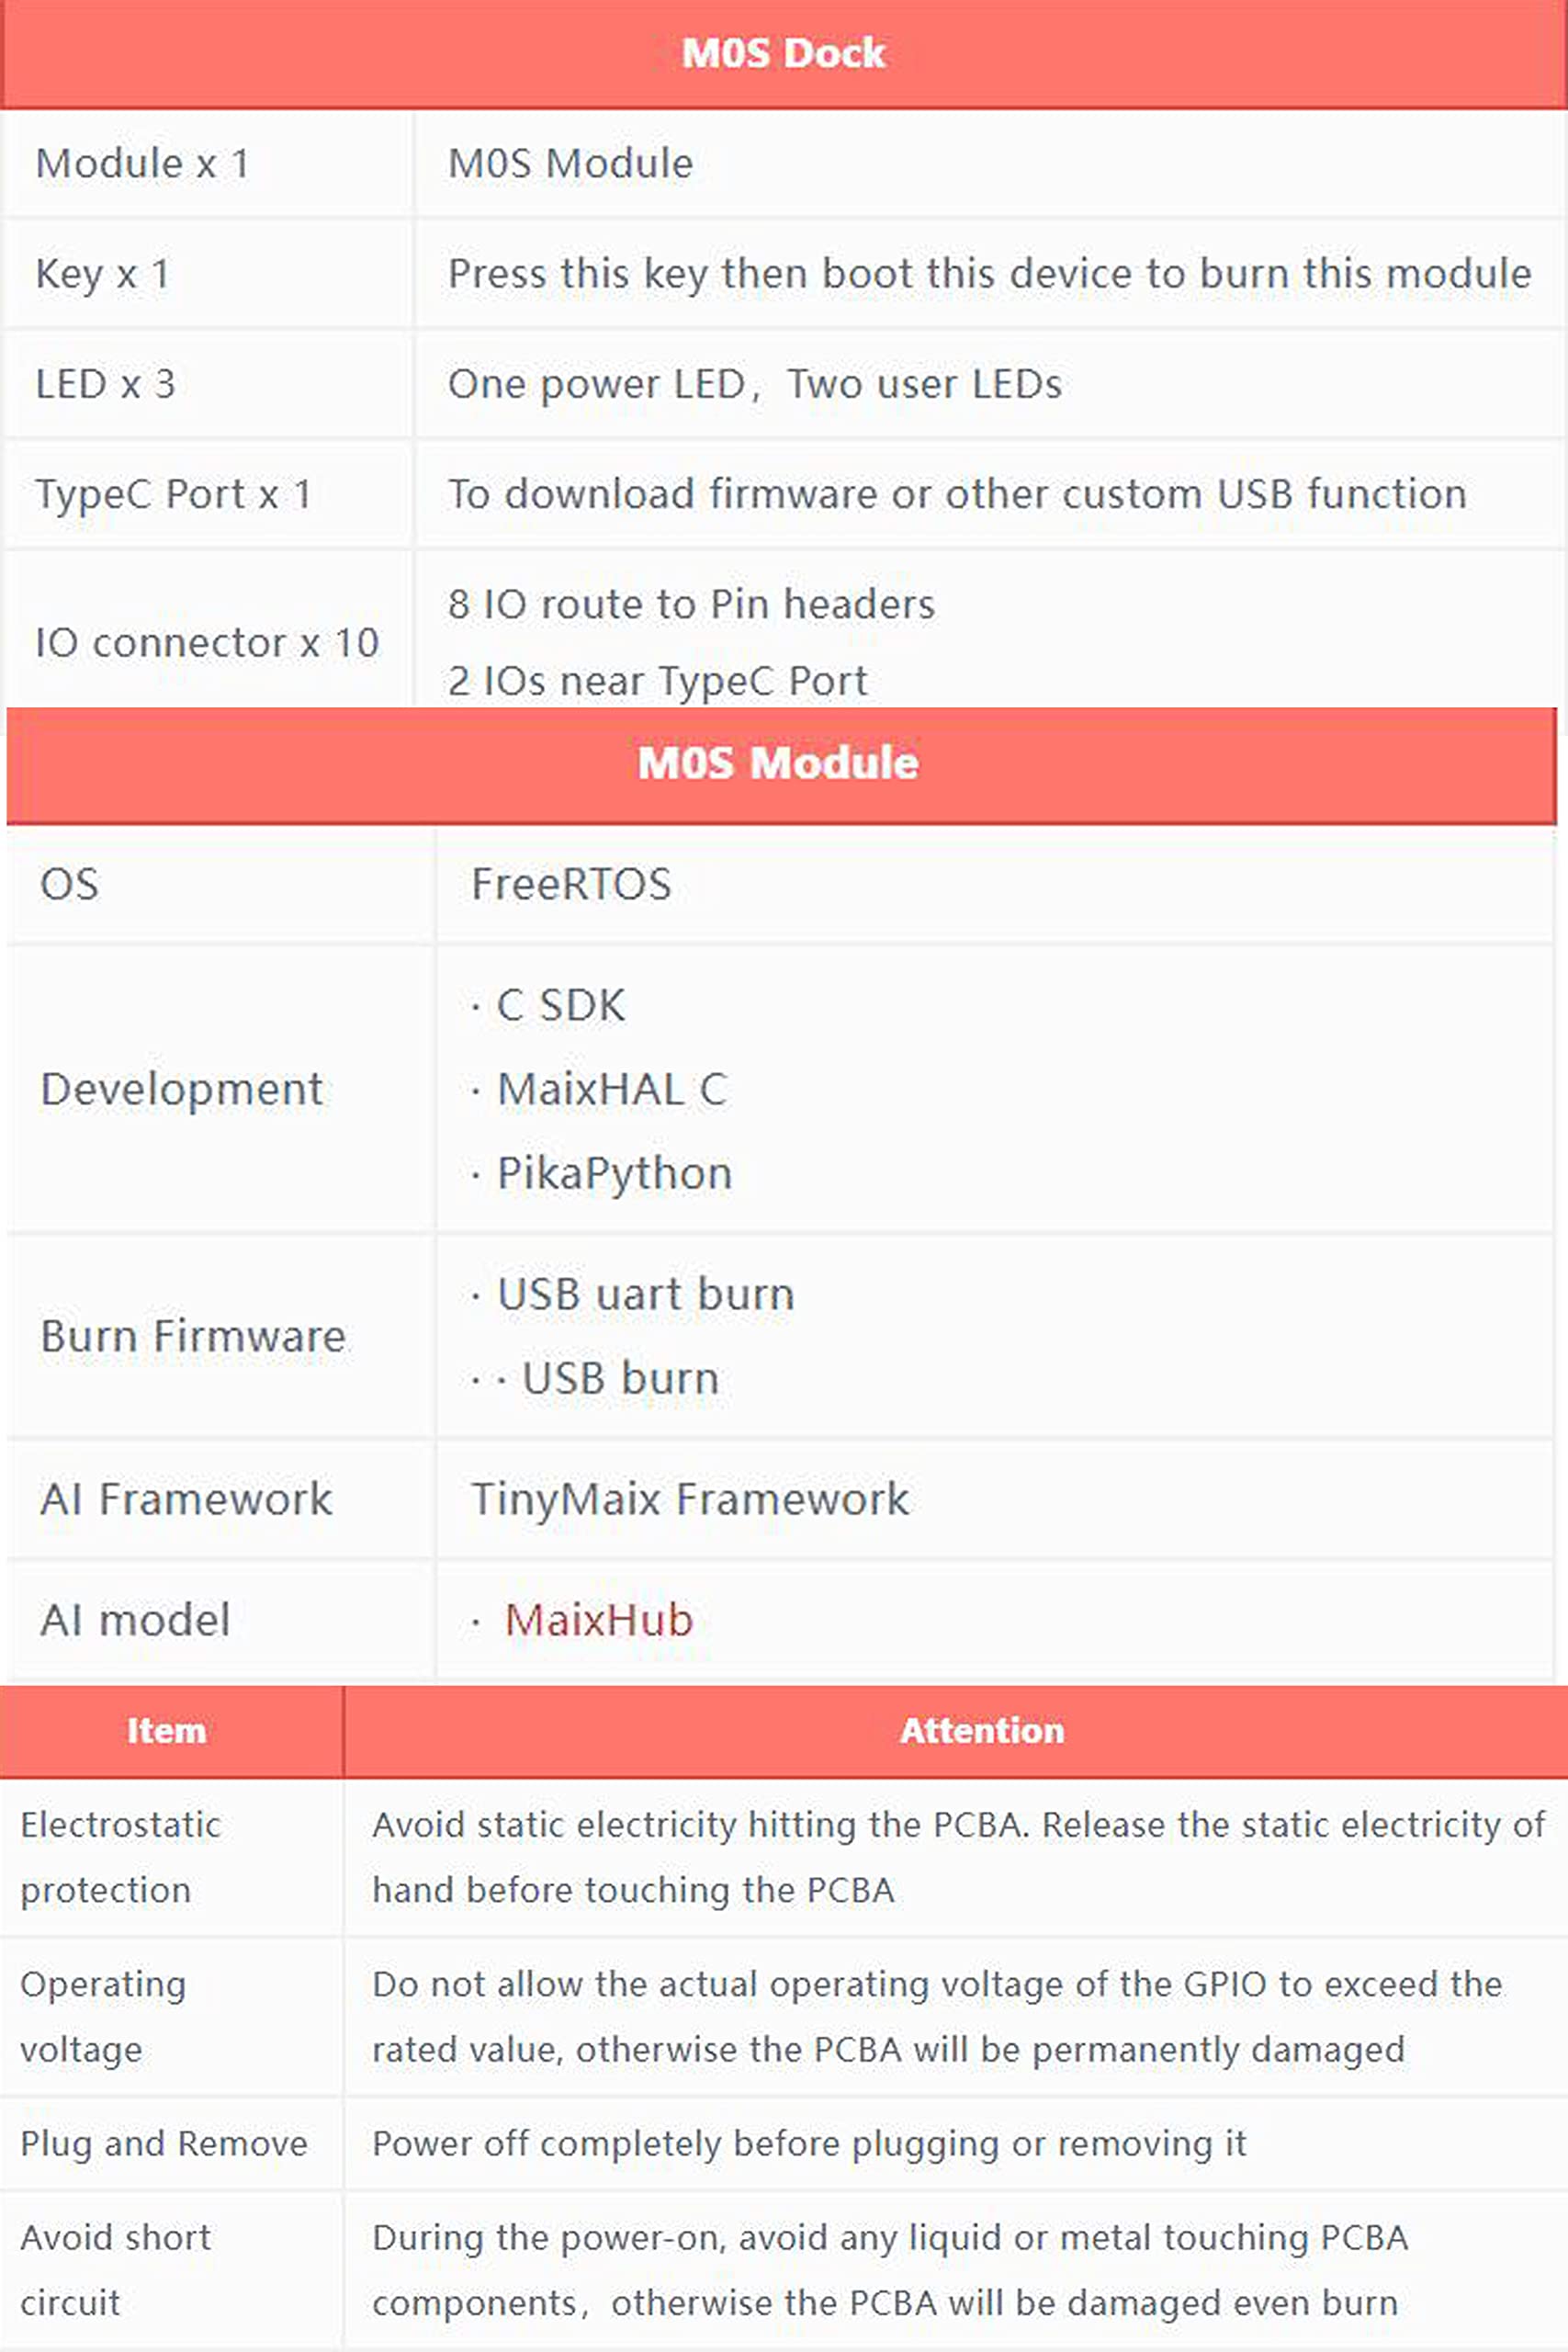Screen dimensions: 1568x2352
Task: Click the MaixHAL C list entry
Action: 612,1089
